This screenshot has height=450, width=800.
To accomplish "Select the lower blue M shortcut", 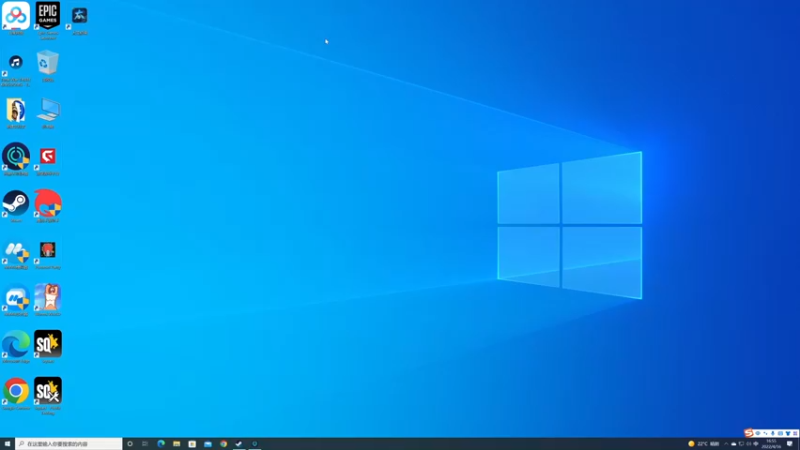I will pos(16,301).
